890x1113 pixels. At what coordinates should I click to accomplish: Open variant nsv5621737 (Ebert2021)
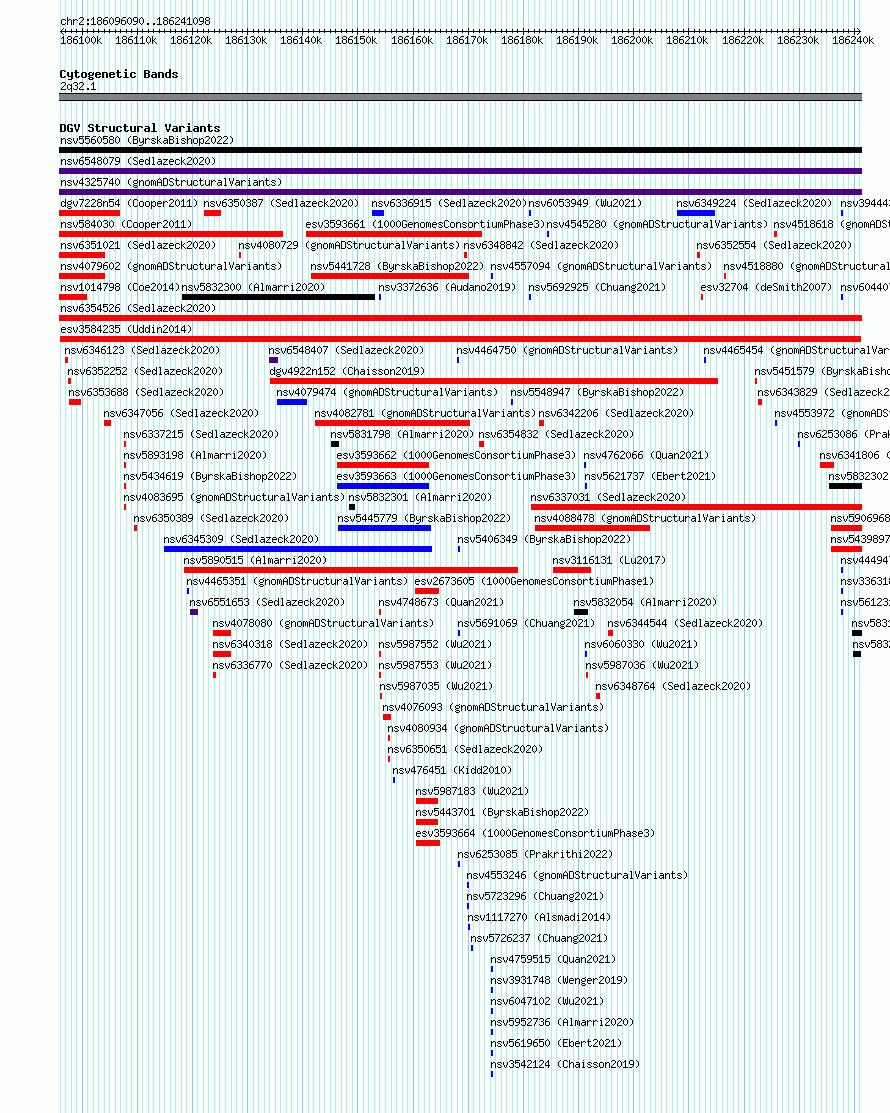click(x=649, y=476)
